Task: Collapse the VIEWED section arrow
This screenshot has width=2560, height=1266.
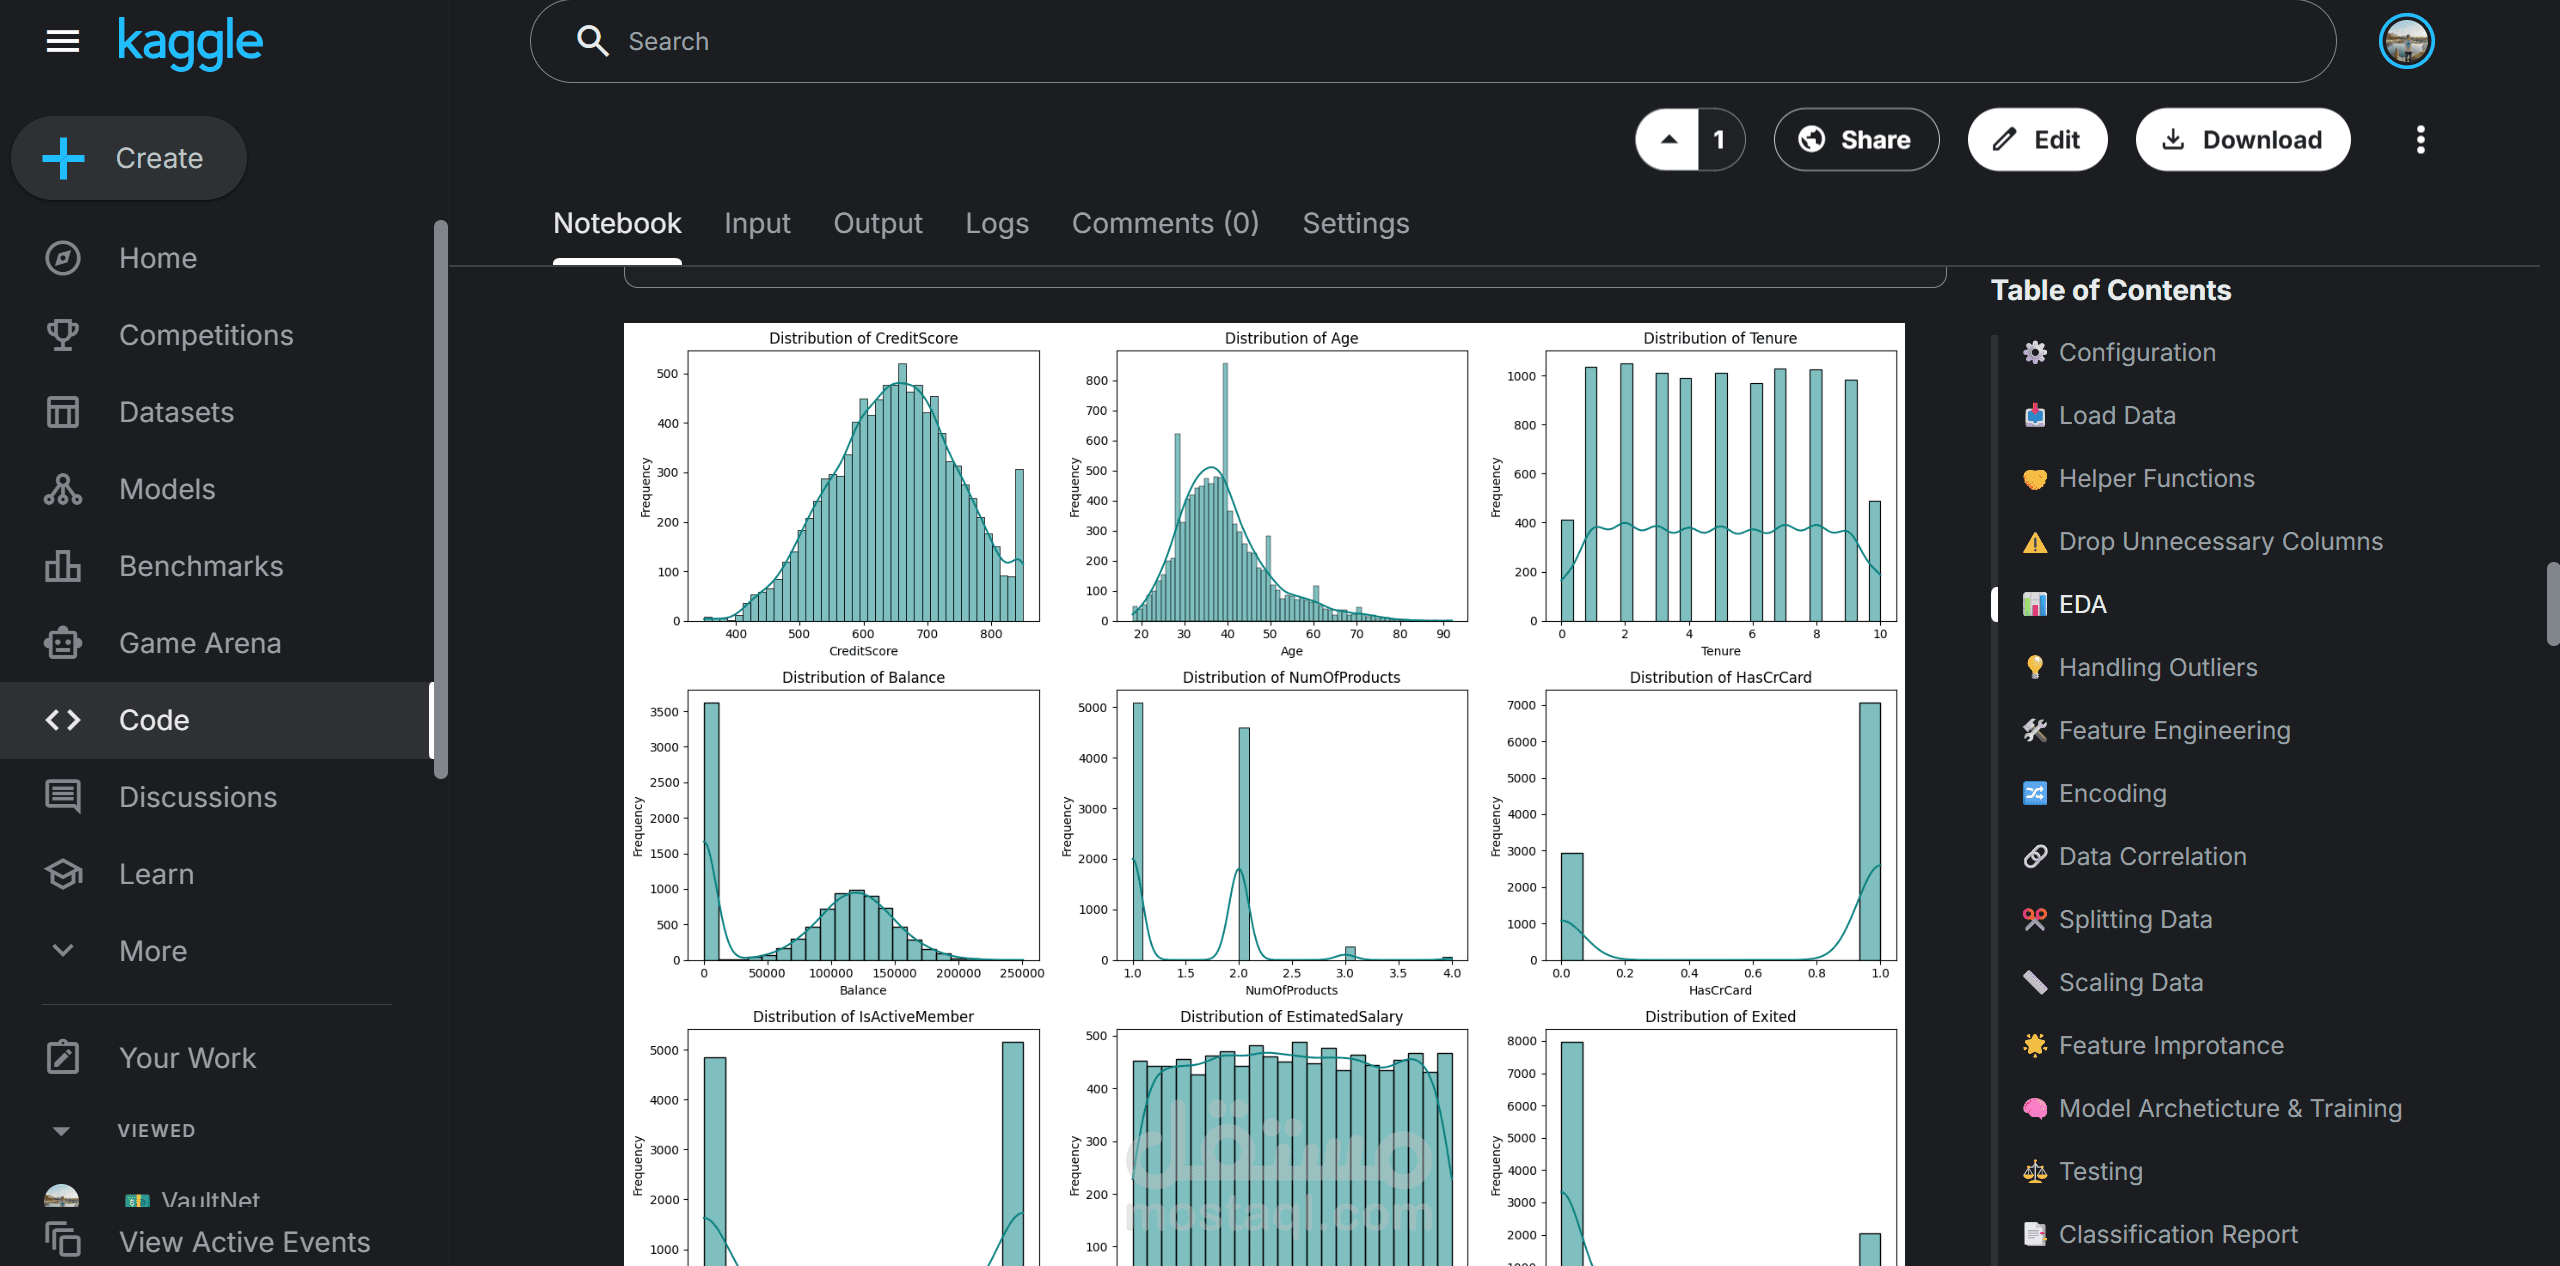Action: [x=61, y=1131]
